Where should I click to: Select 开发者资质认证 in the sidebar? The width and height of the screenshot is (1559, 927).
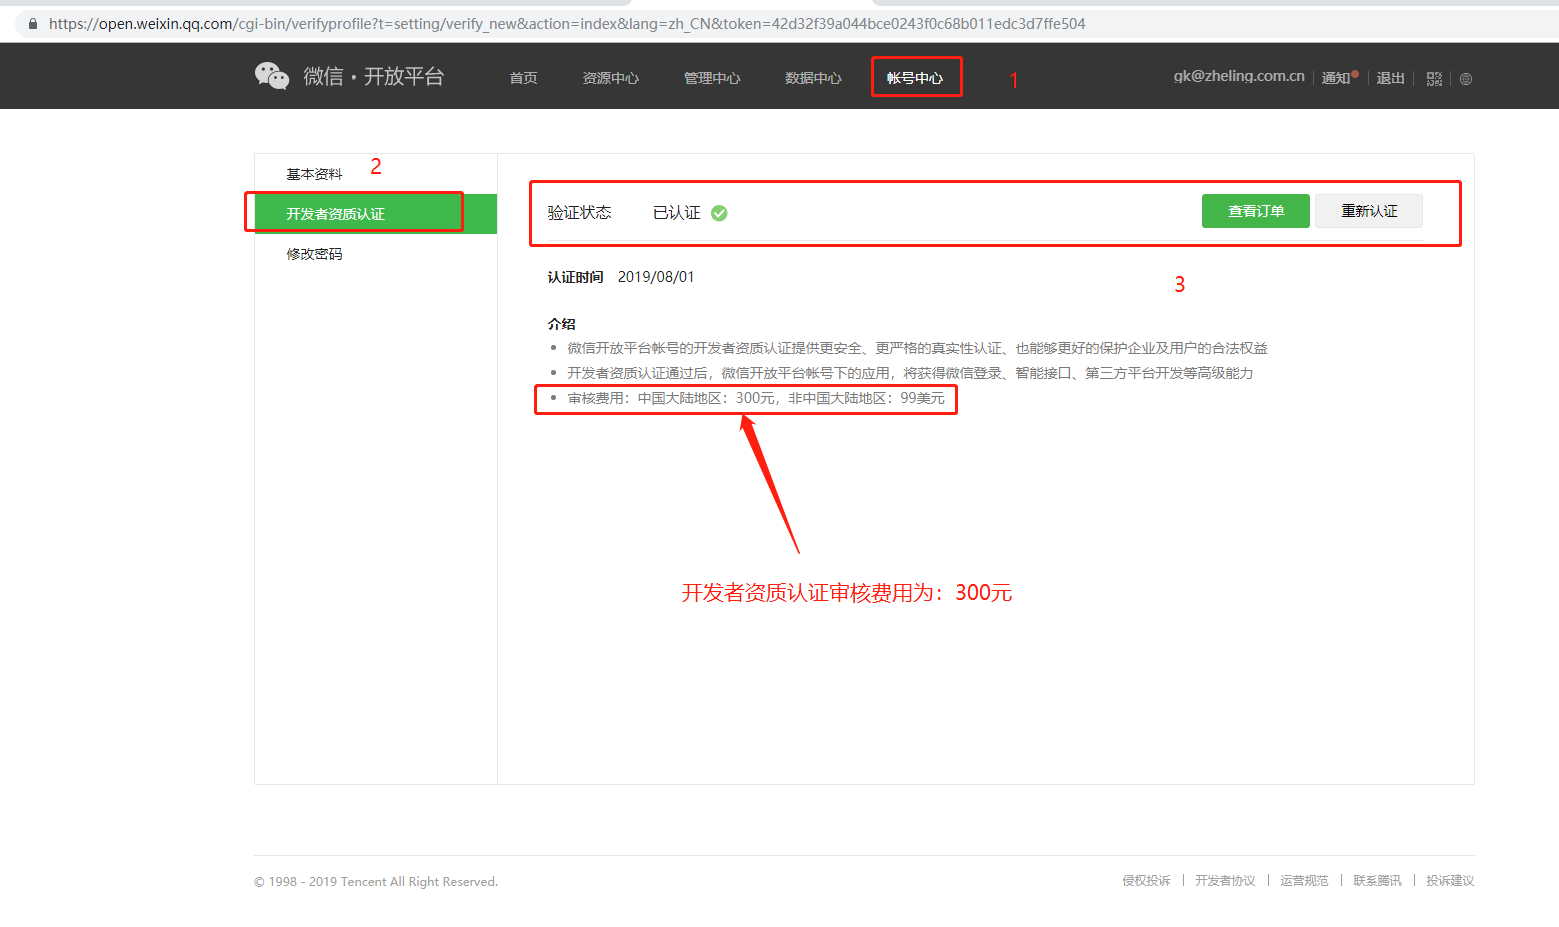click(x=335, y=214)
